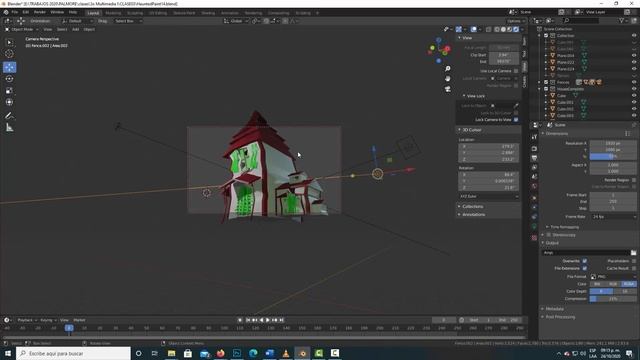Toggle the camera view icon
The height and width of the screenshot is (360, 640).
[x=448, y=89]
